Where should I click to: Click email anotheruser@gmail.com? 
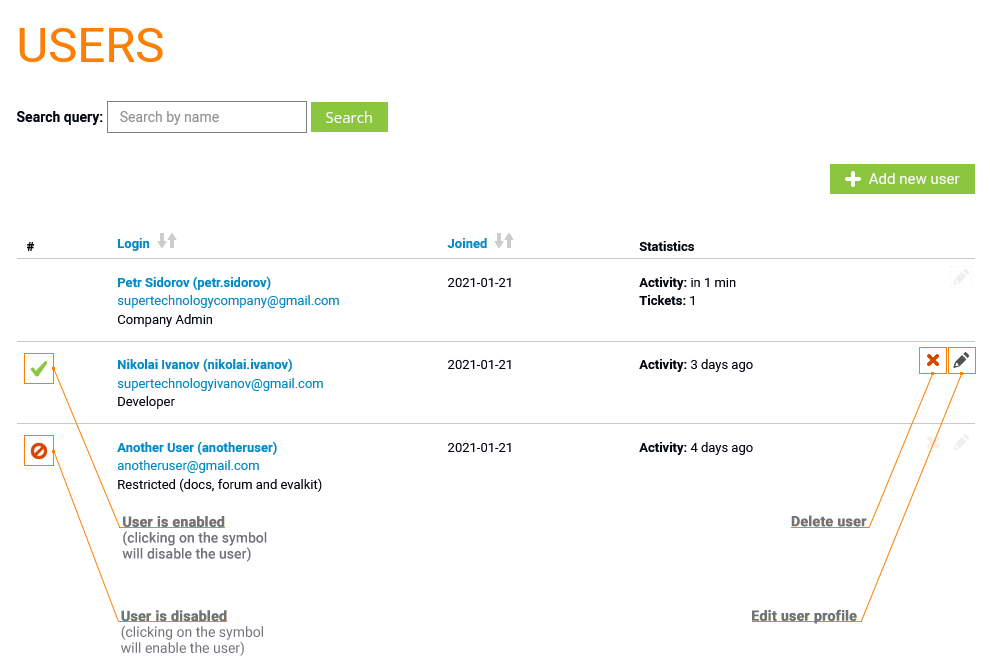click(188, 466)
